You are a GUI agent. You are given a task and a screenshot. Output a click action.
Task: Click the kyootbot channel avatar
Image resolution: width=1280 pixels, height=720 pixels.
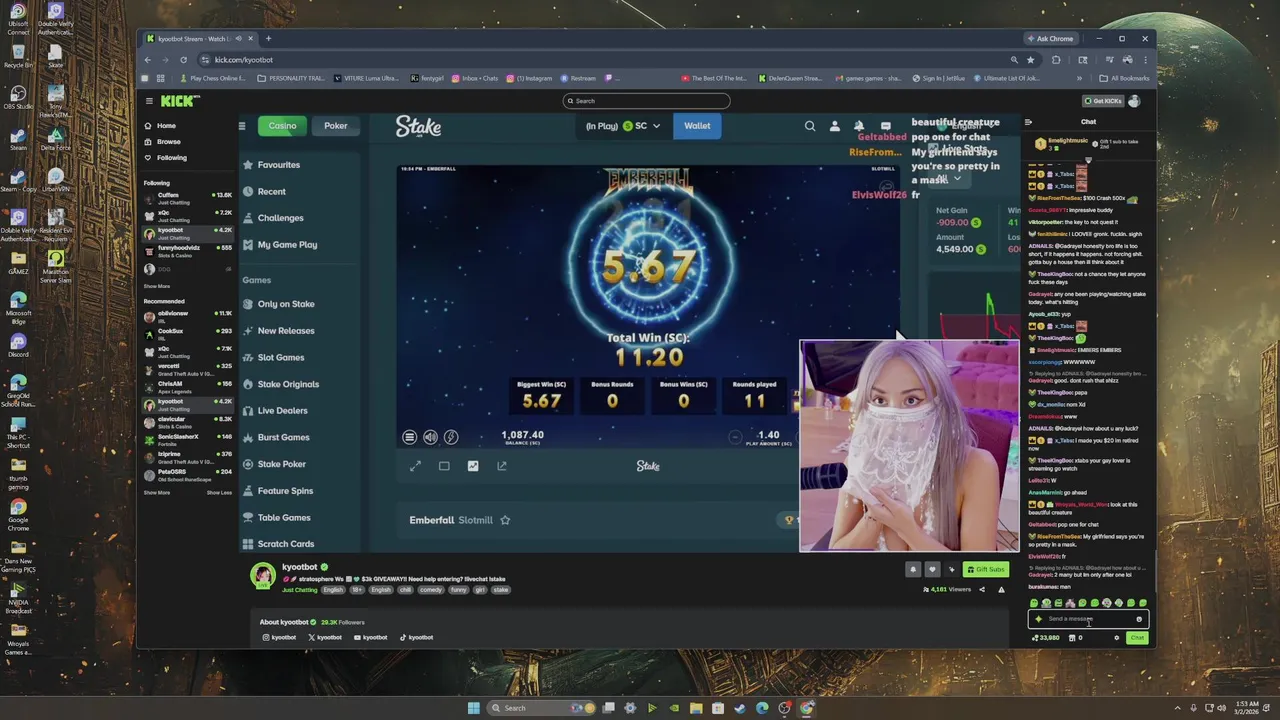coord(263,576)
